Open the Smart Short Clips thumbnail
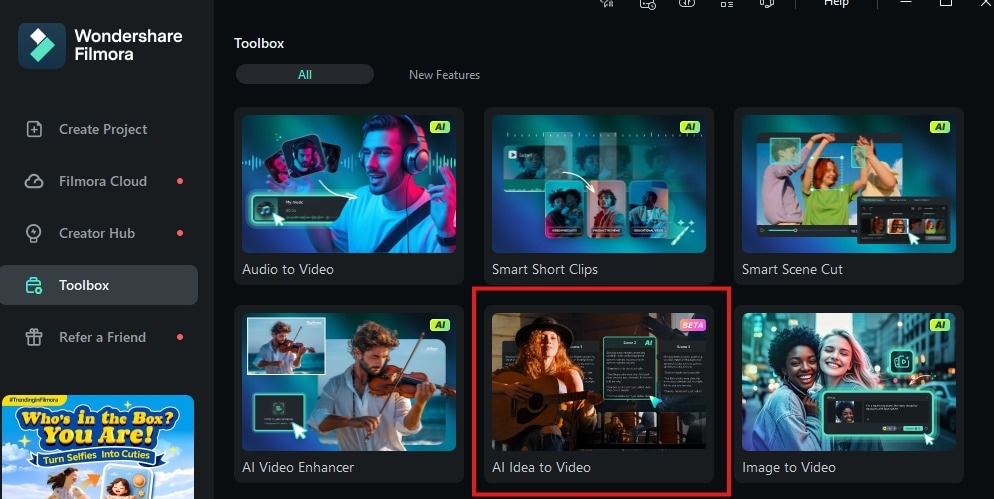The image size is (994, 499). click(599, 184)
